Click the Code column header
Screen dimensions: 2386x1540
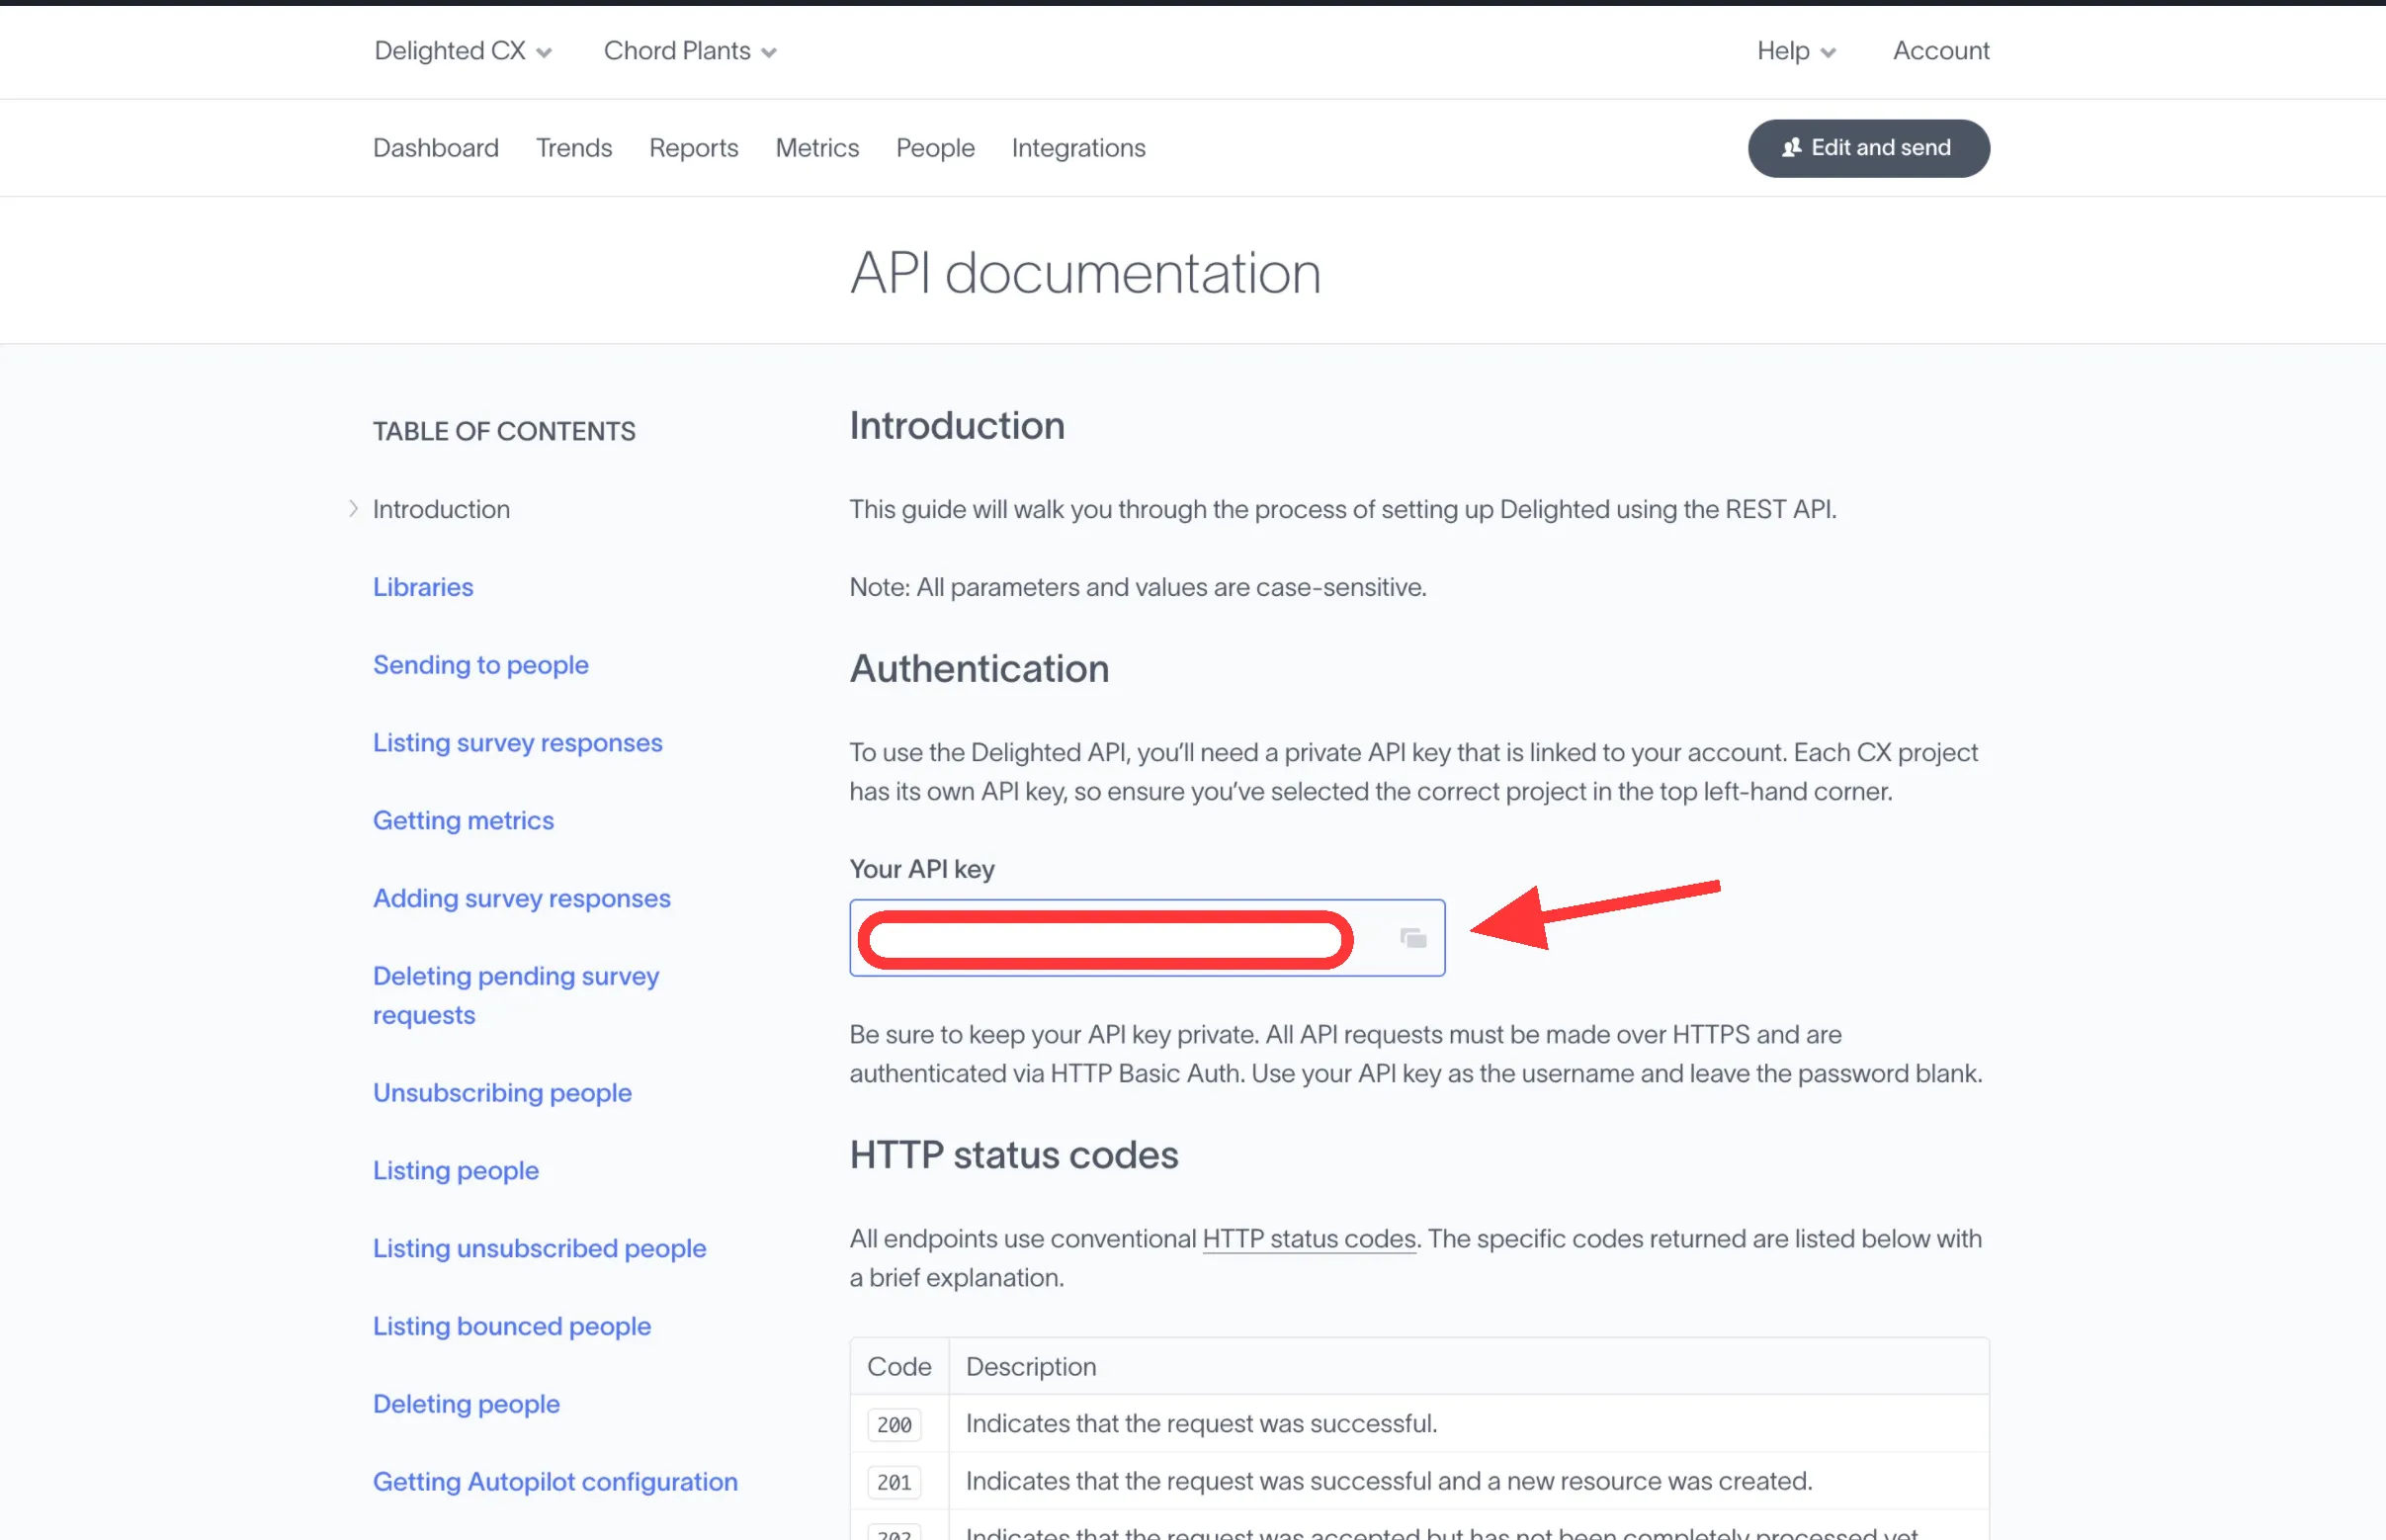click(x=899, y=1367)
